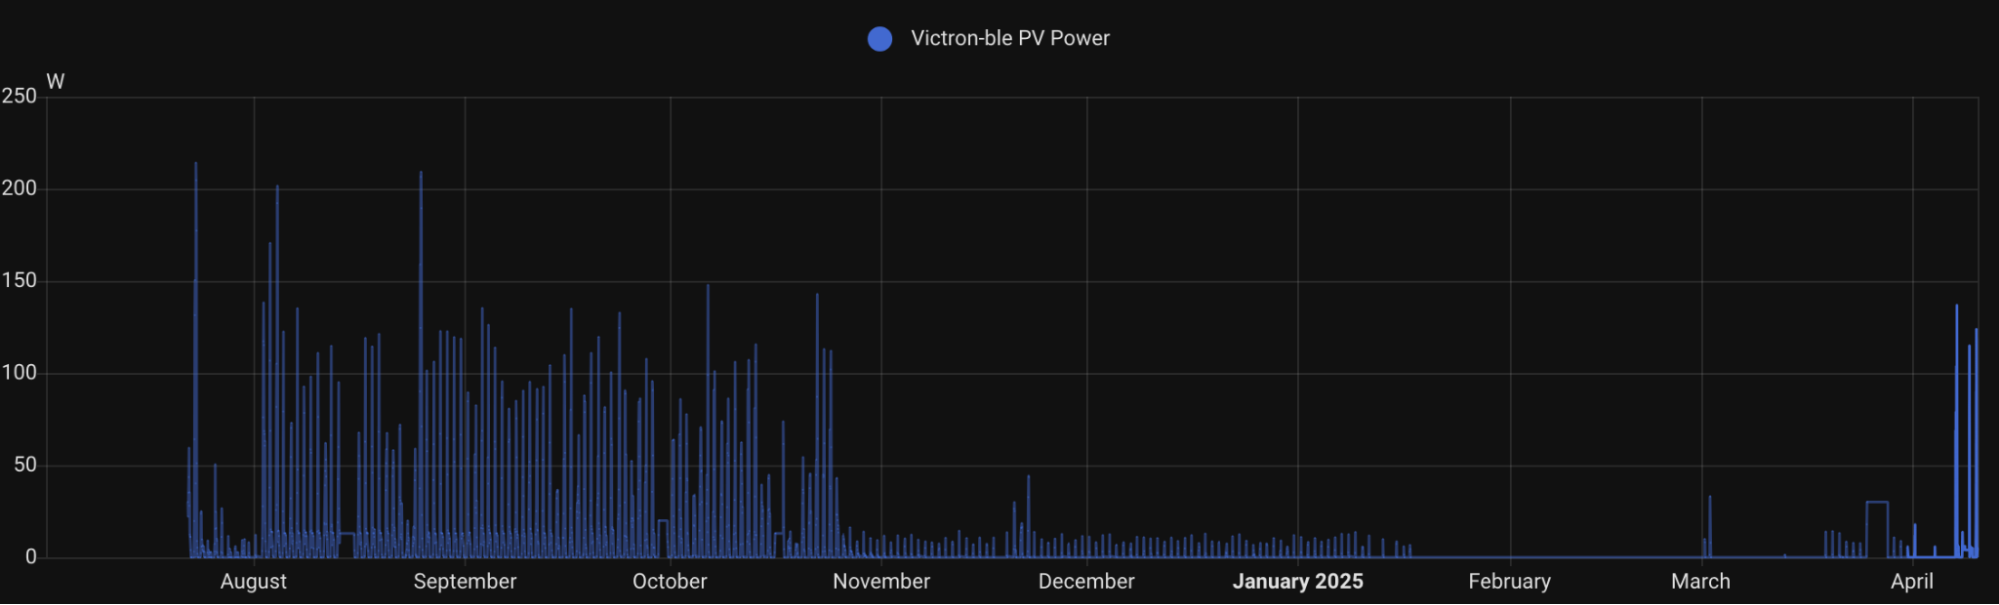Image resolution: width=1999 pixels, height=605 pixels.
Task: Click the blue legend circle for PV Power
Action: tap(880, 39)
